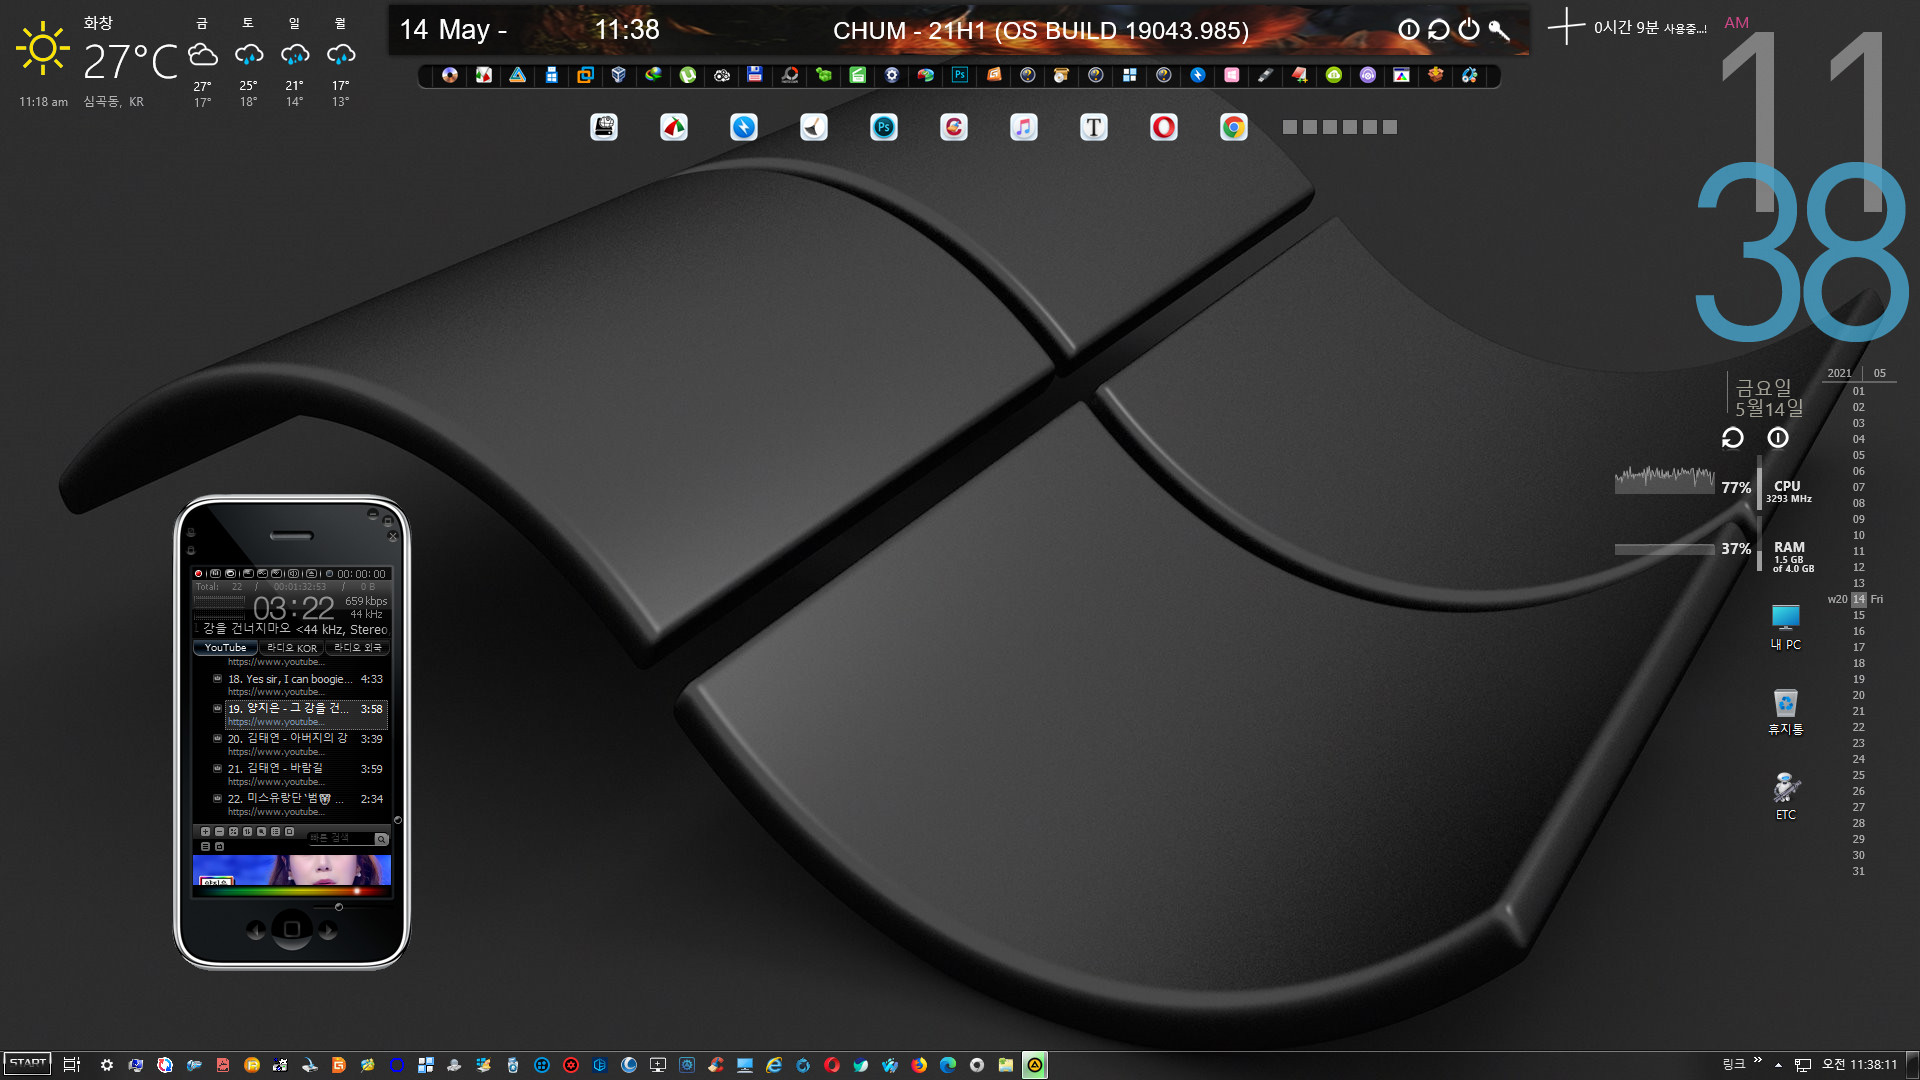The height and width of the screenshot is (1080, 1920).
Task: Click the blue floppy disk launcher icon
Action: click(755, 75)
